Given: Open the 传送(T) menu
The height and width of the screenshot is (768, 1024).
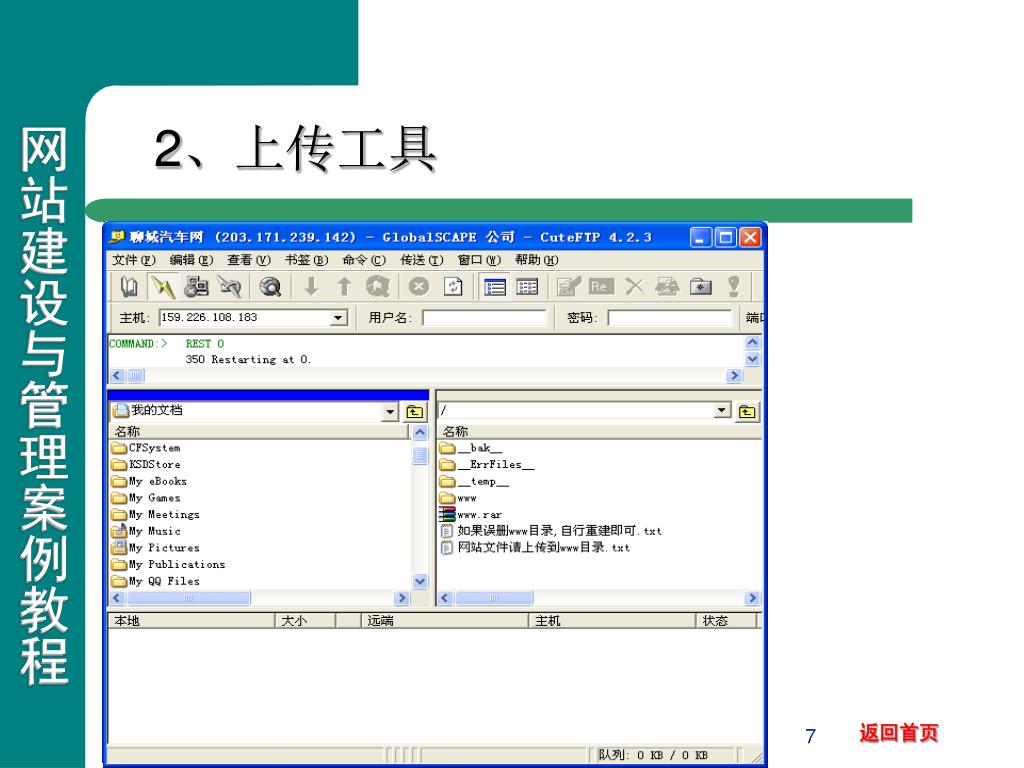Looking at the screenshot, I should tap(422, 260).
